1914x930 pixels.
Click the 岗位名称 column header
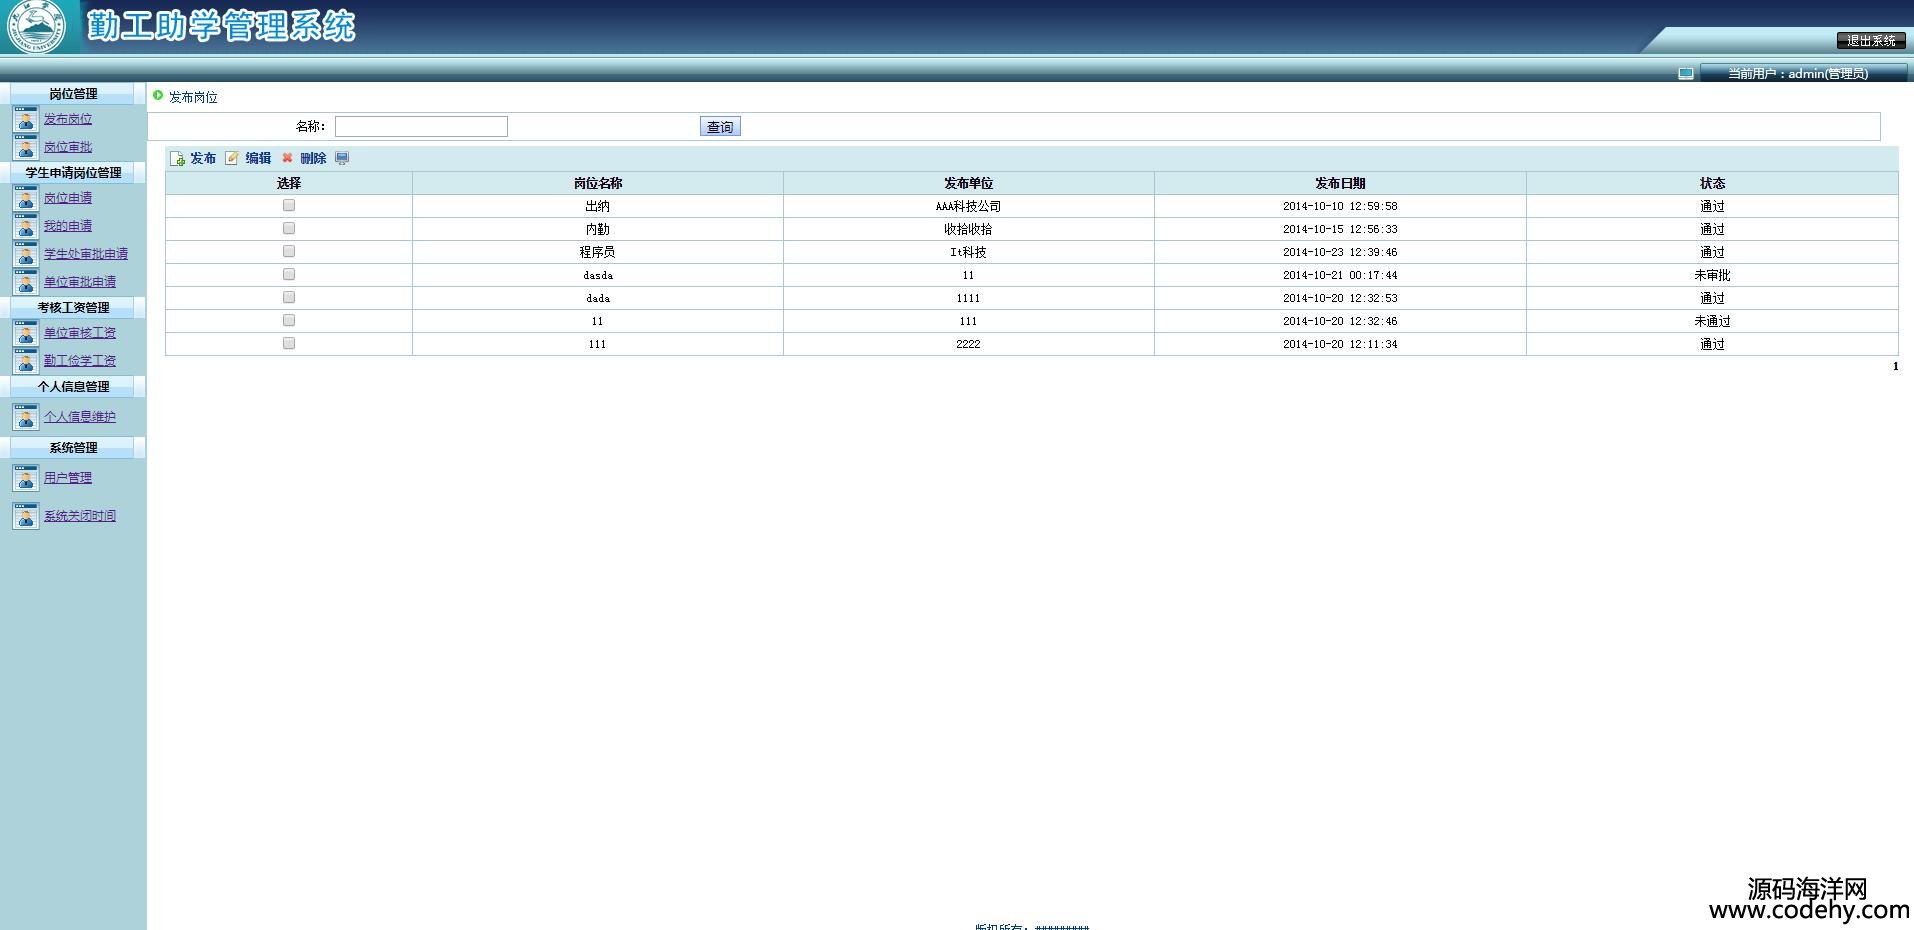[598, 183]
